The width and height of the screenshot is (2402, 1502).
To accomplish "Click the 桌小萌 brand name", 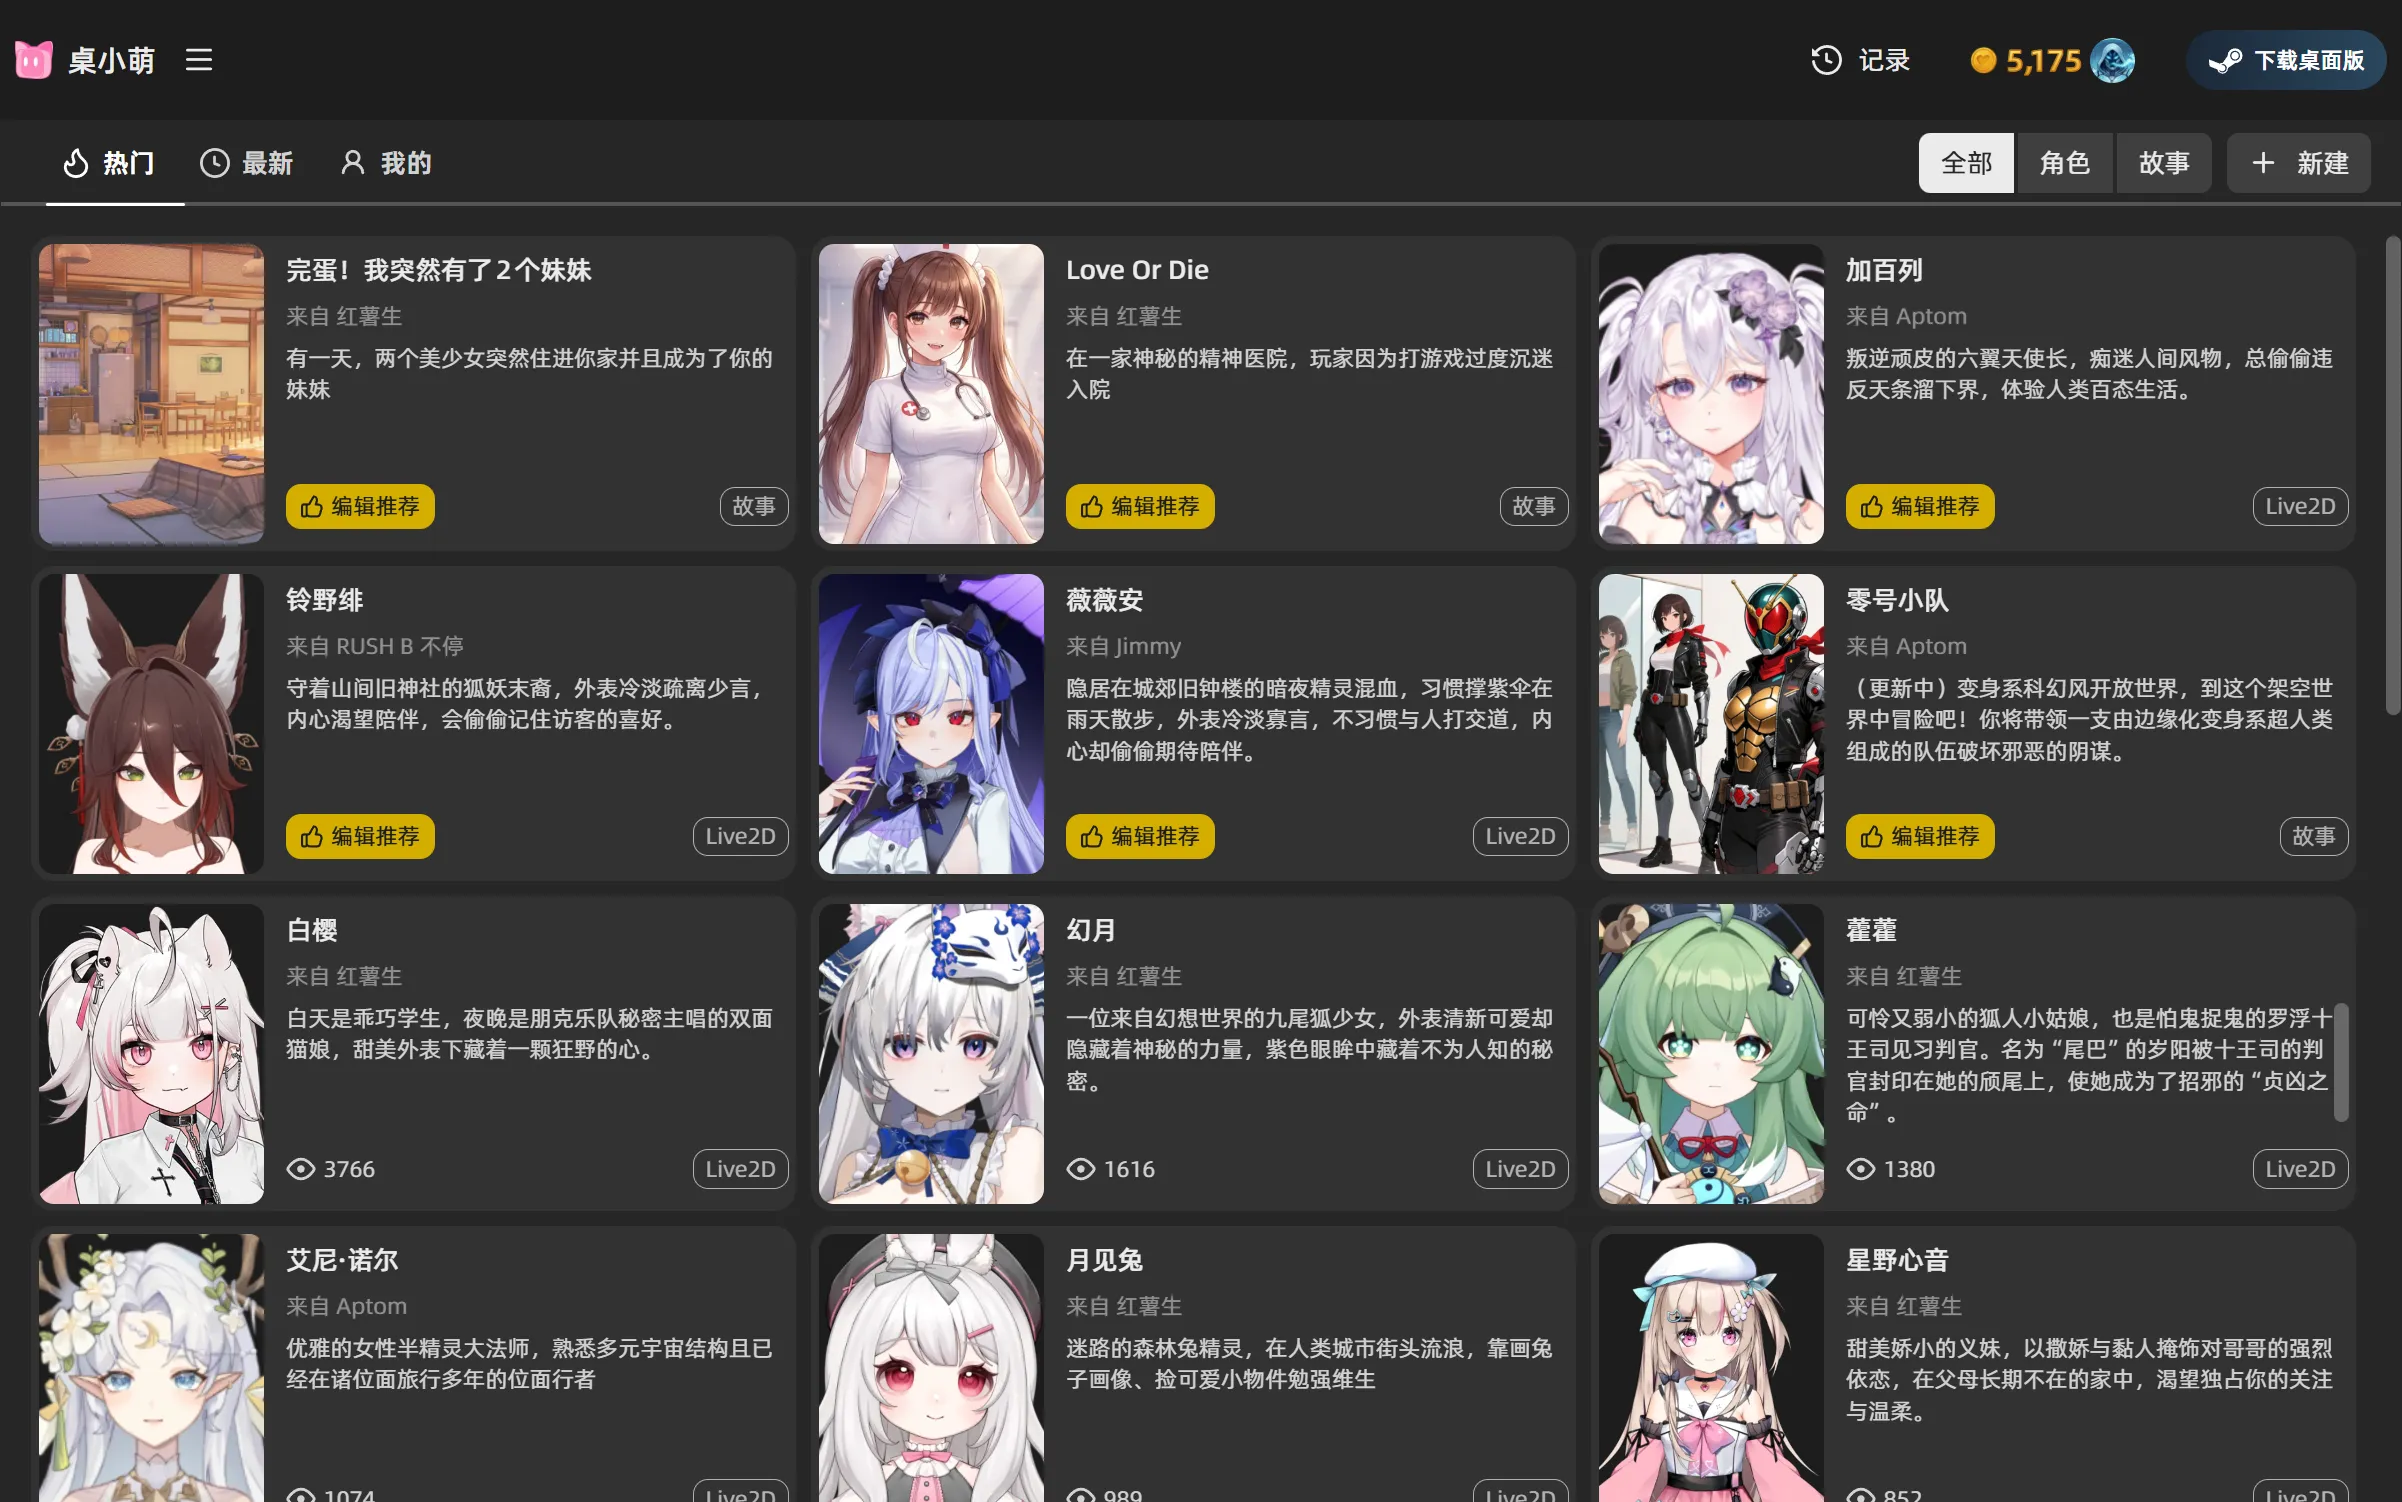I will pos(111,60).
